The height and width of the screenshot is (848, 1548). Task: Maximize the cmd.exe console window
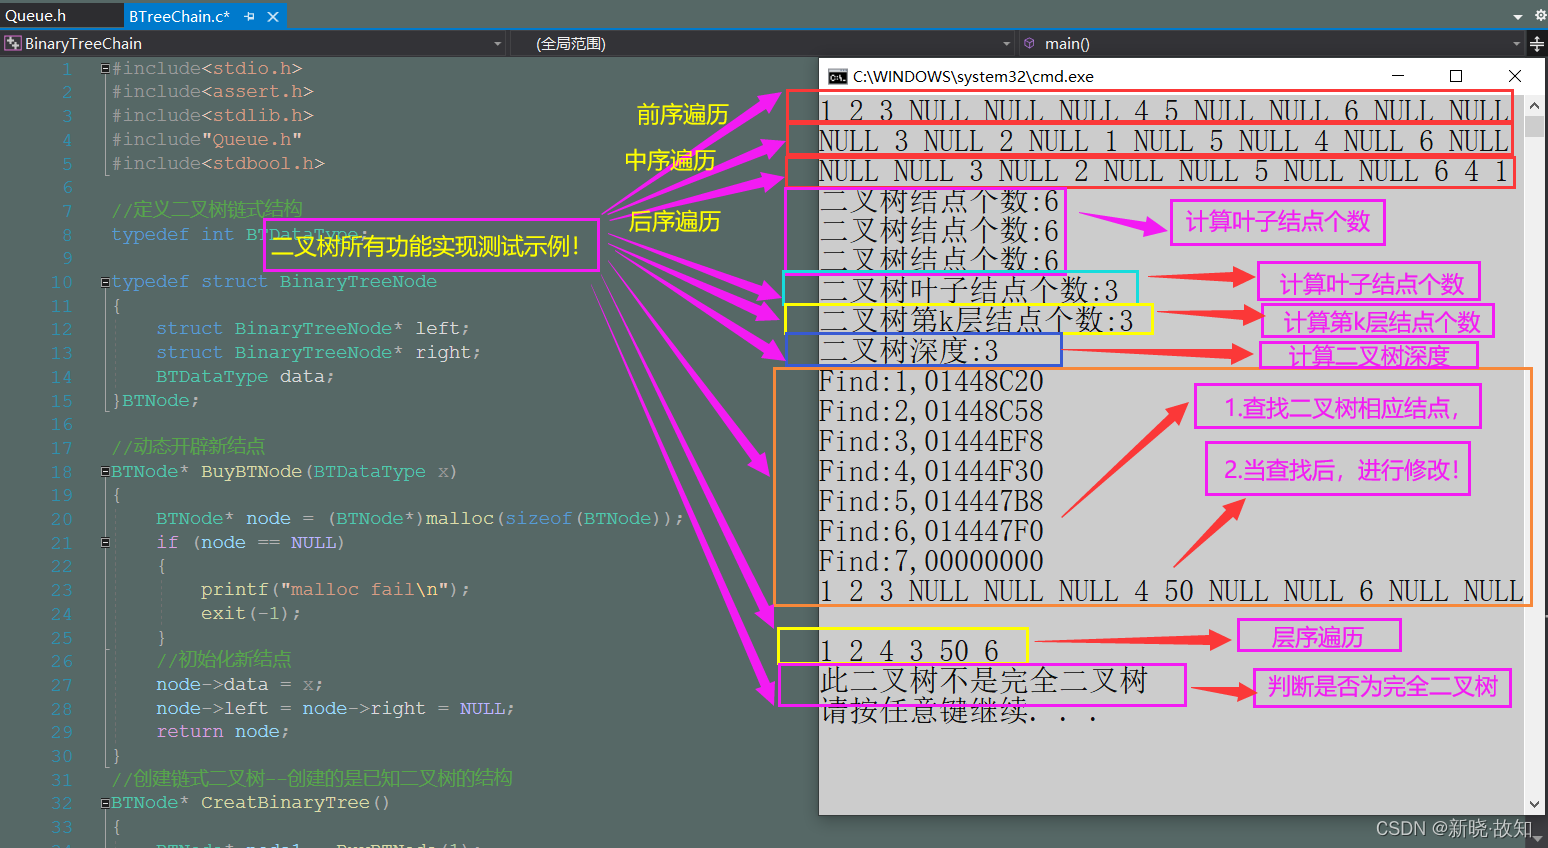[1456, 76]
